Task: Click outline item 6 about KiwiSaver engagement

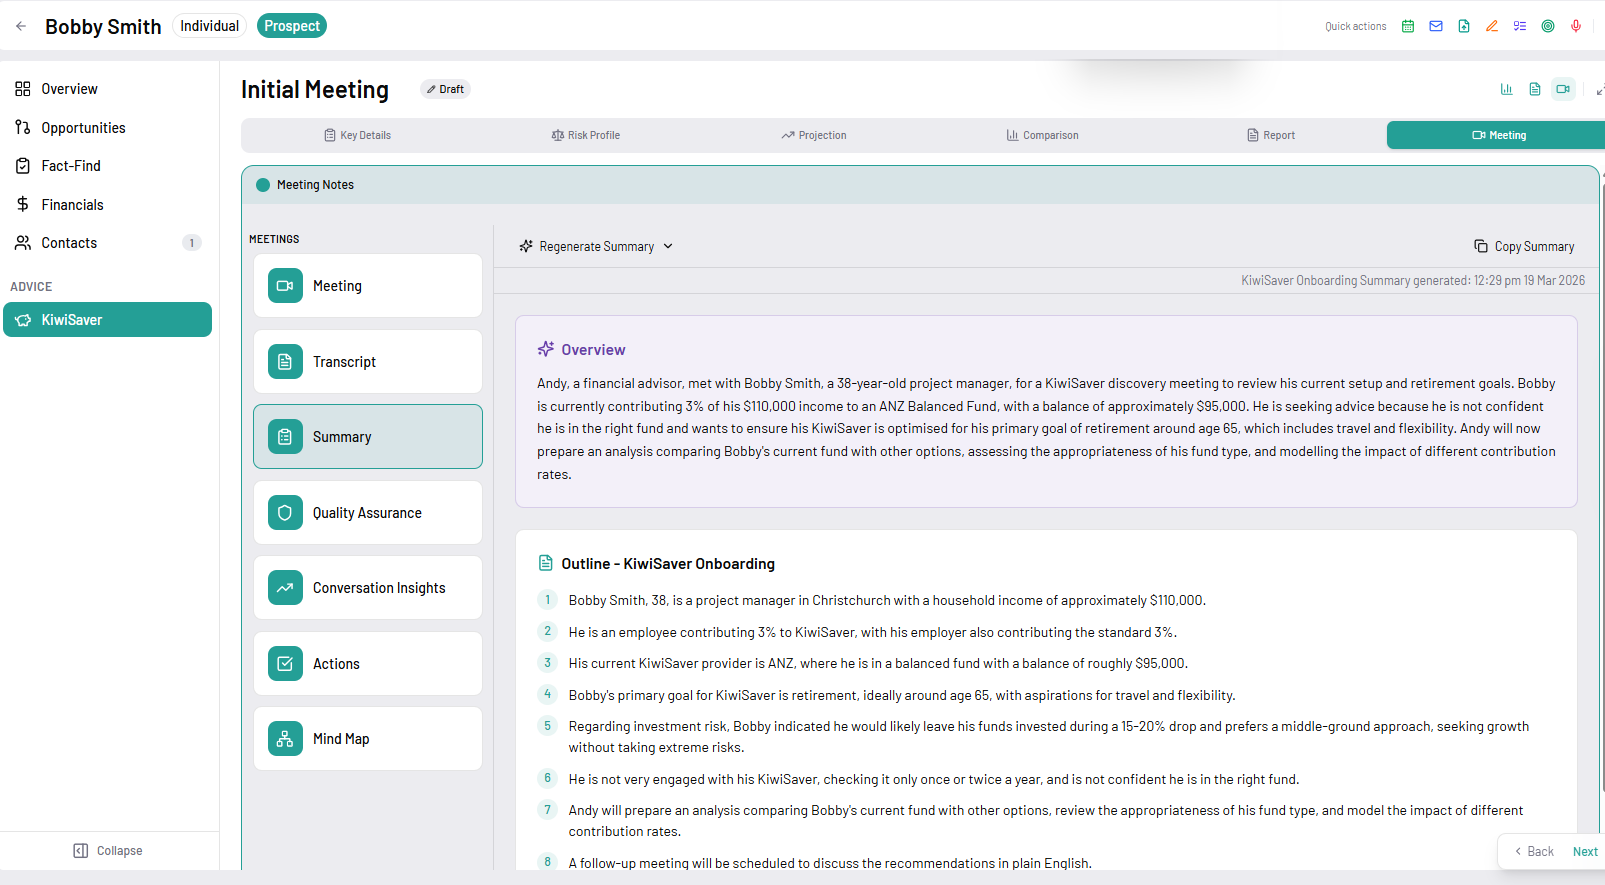Action: tap(934, 780)
